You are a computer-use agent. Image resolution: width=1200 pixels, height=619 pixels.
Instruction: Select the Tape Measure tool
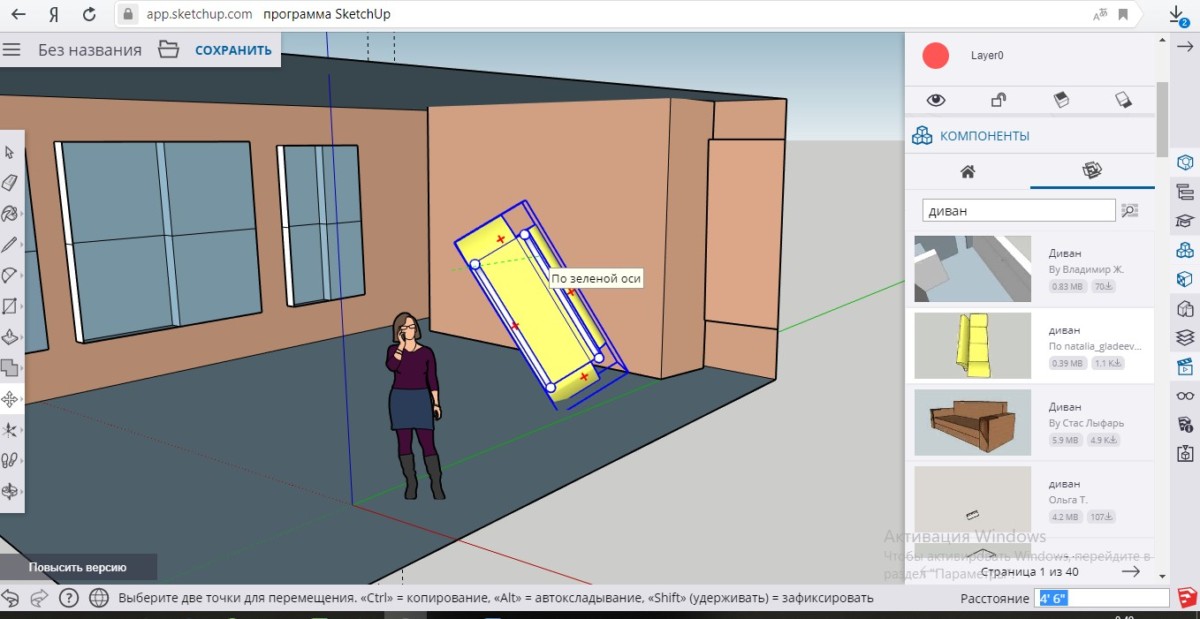pyautogui.click(x=10, y=430)
